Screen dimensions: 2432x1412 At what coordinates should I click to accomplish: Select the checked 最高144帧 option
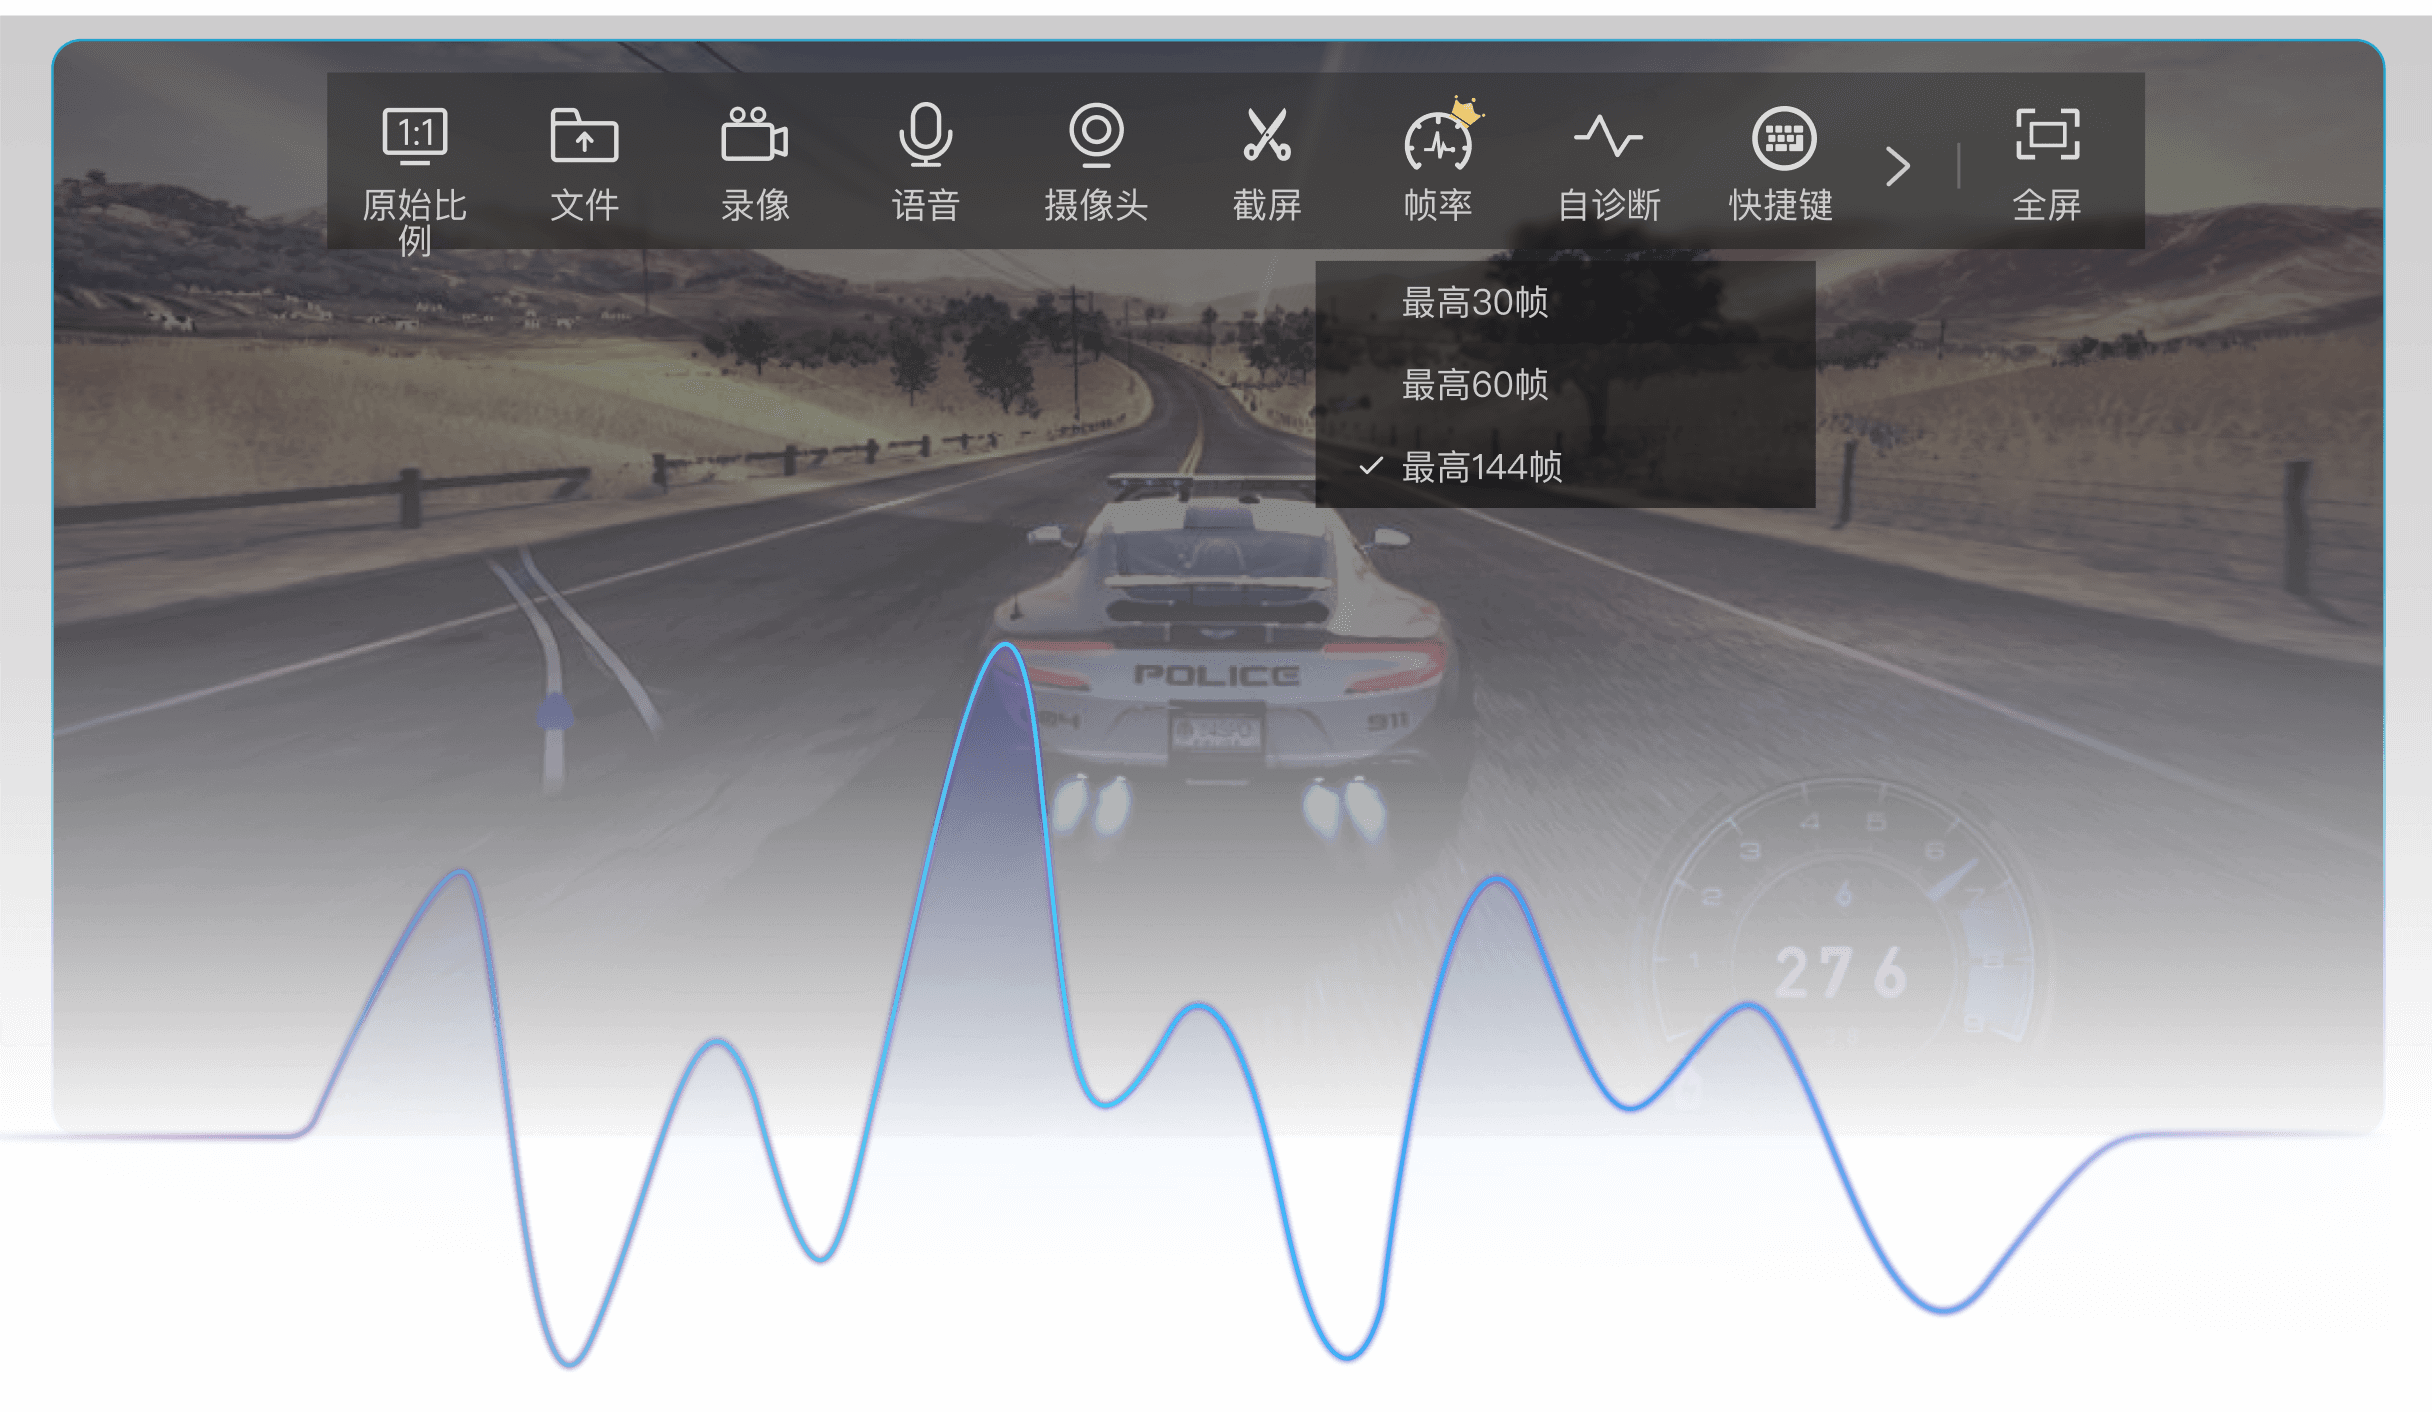pos(1565,467)
